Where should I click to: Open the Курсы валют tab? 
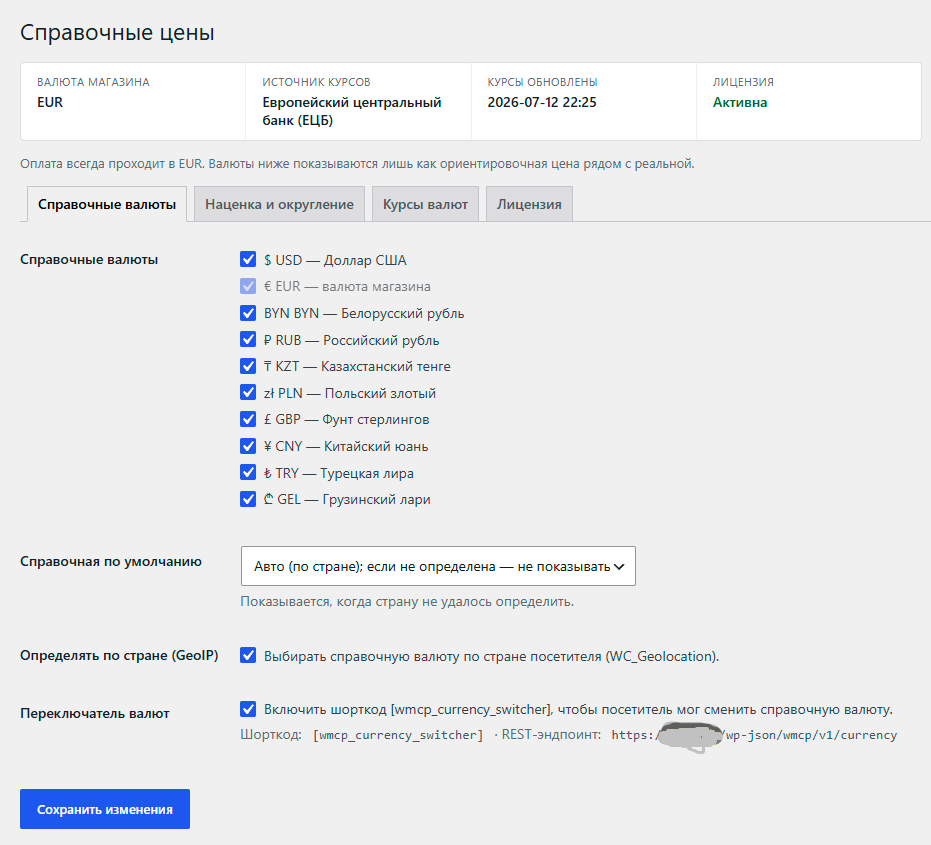(x=425, y=204)
